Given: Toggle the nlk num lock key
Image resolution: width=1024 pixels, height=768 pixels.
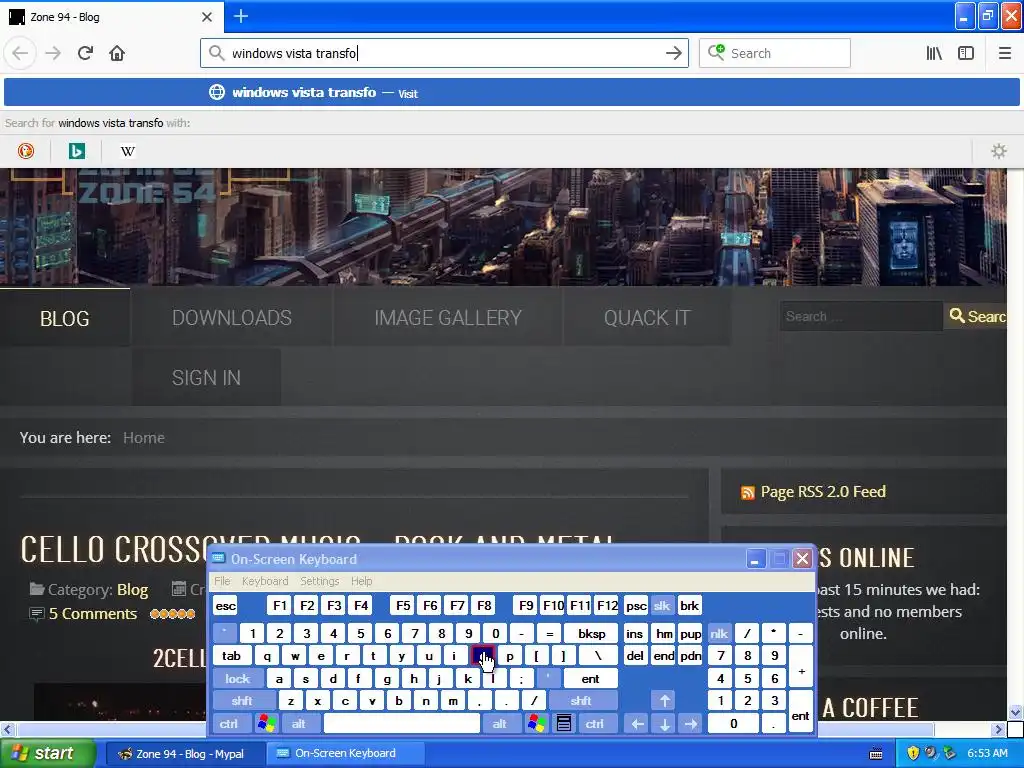Looking at the screenshot, I should tap(719, 633).
